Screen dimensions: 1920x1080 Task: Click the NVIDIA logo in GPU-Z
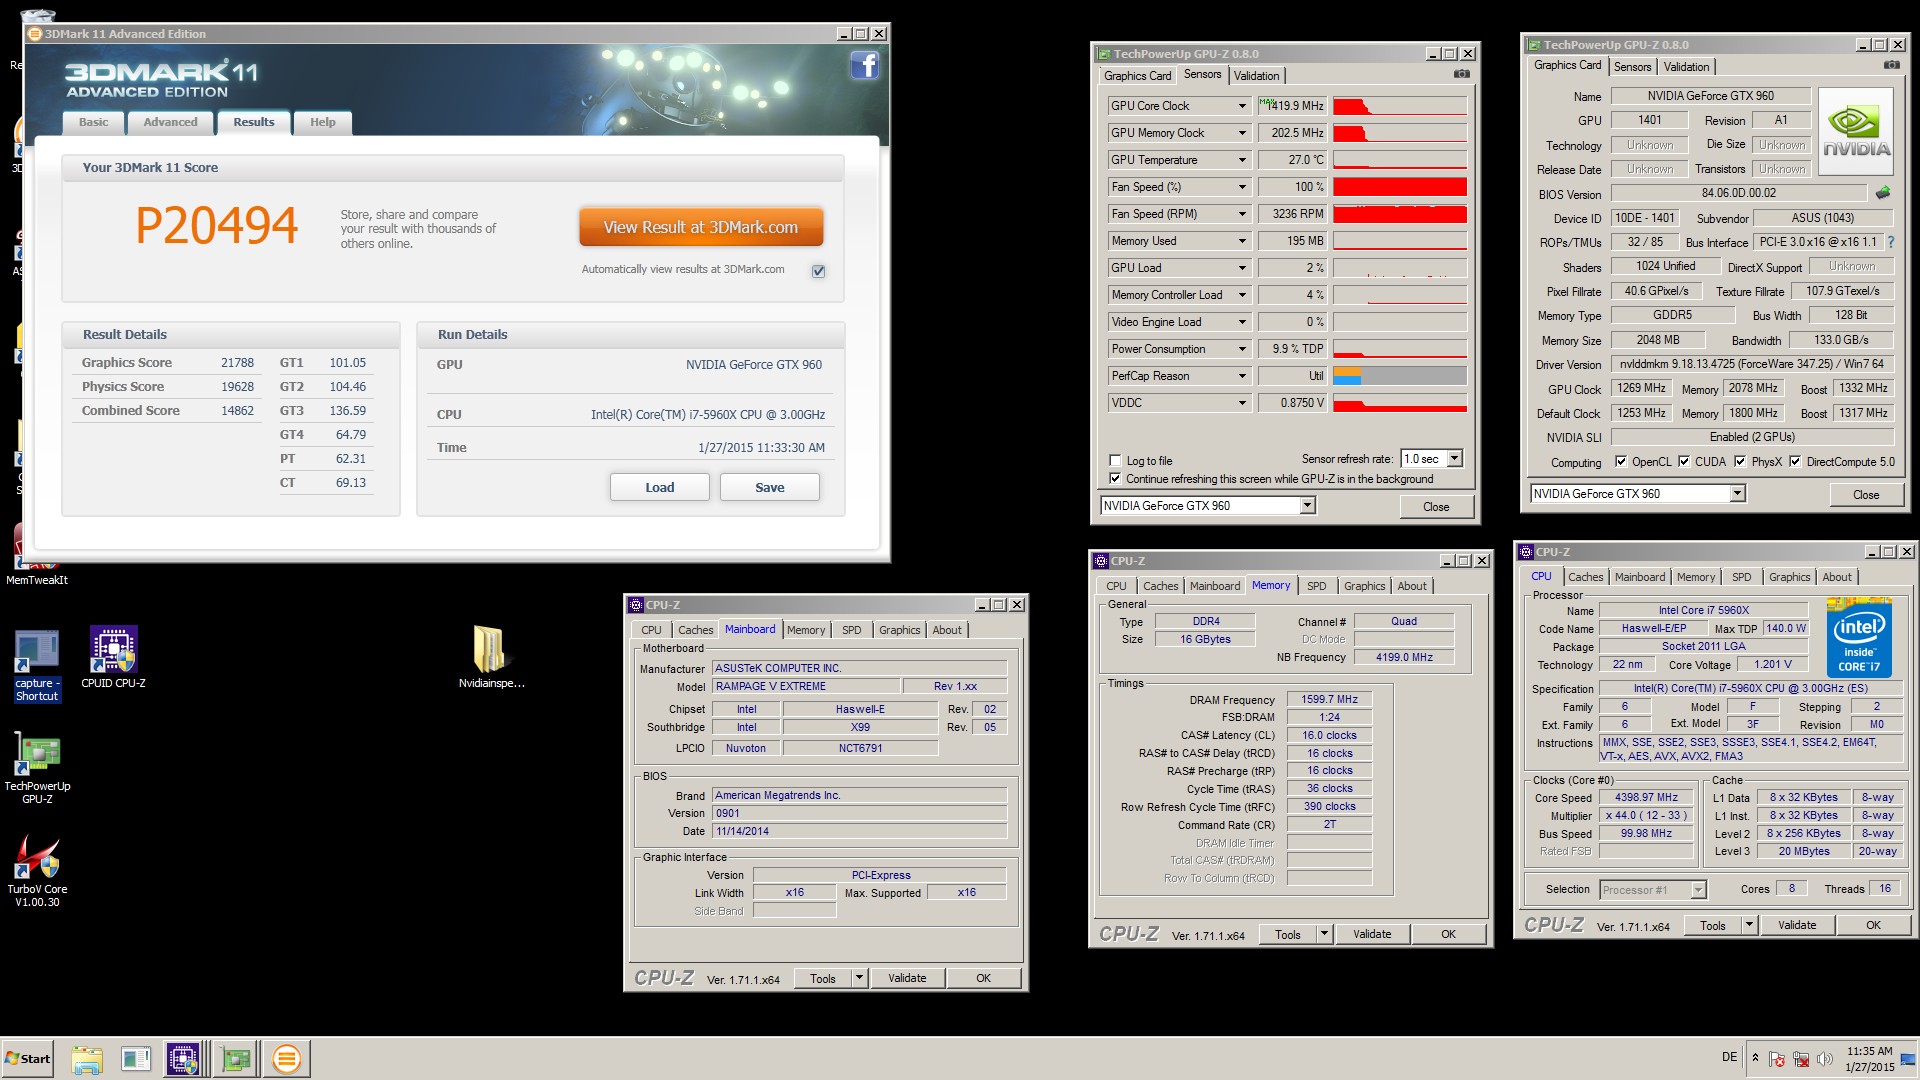(1856, 133)
